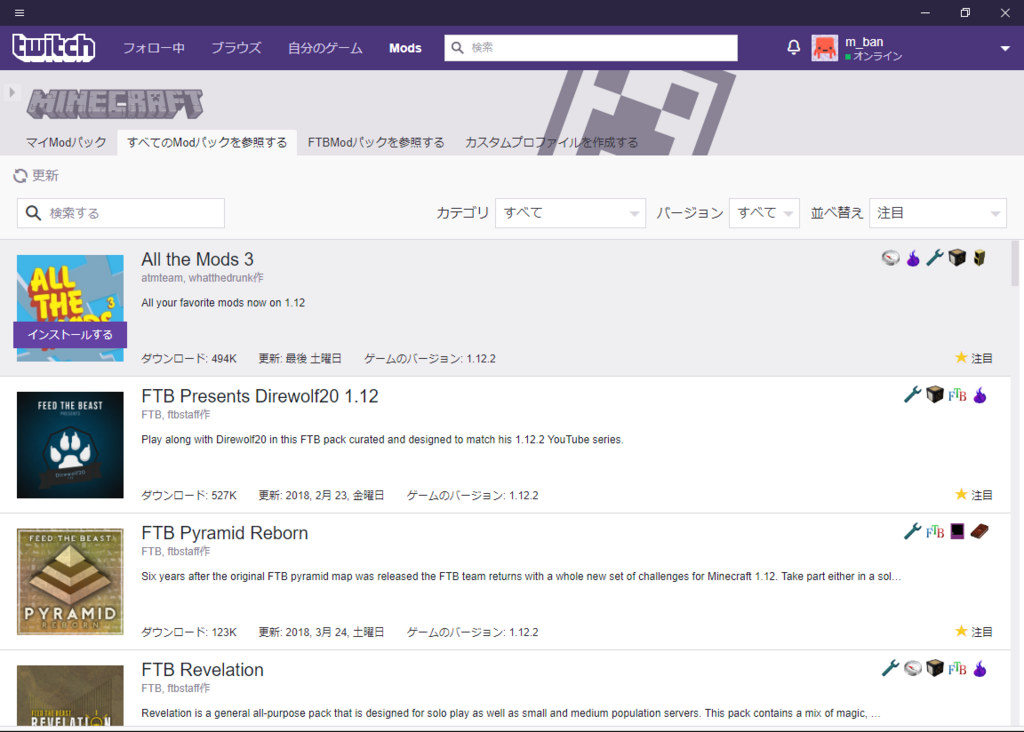Click magnifier icon in modpack search box
The width and height of the screenshot is (1024, 732).
33,213
